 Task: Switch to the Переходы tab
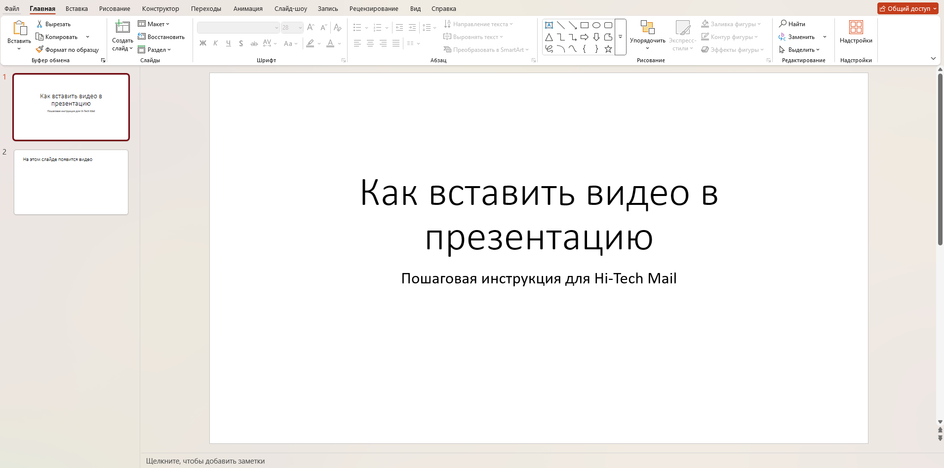point(206,8)
